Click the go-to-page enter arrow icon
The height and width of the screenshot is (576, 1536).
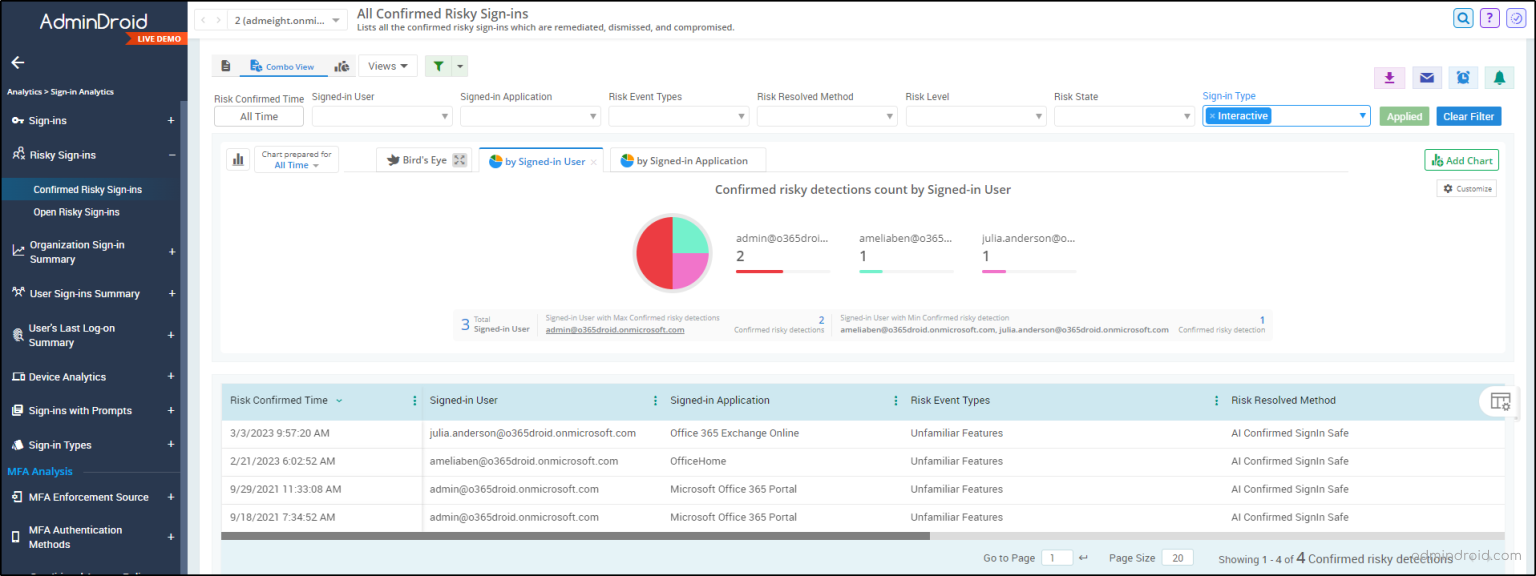click(1084, 558)
